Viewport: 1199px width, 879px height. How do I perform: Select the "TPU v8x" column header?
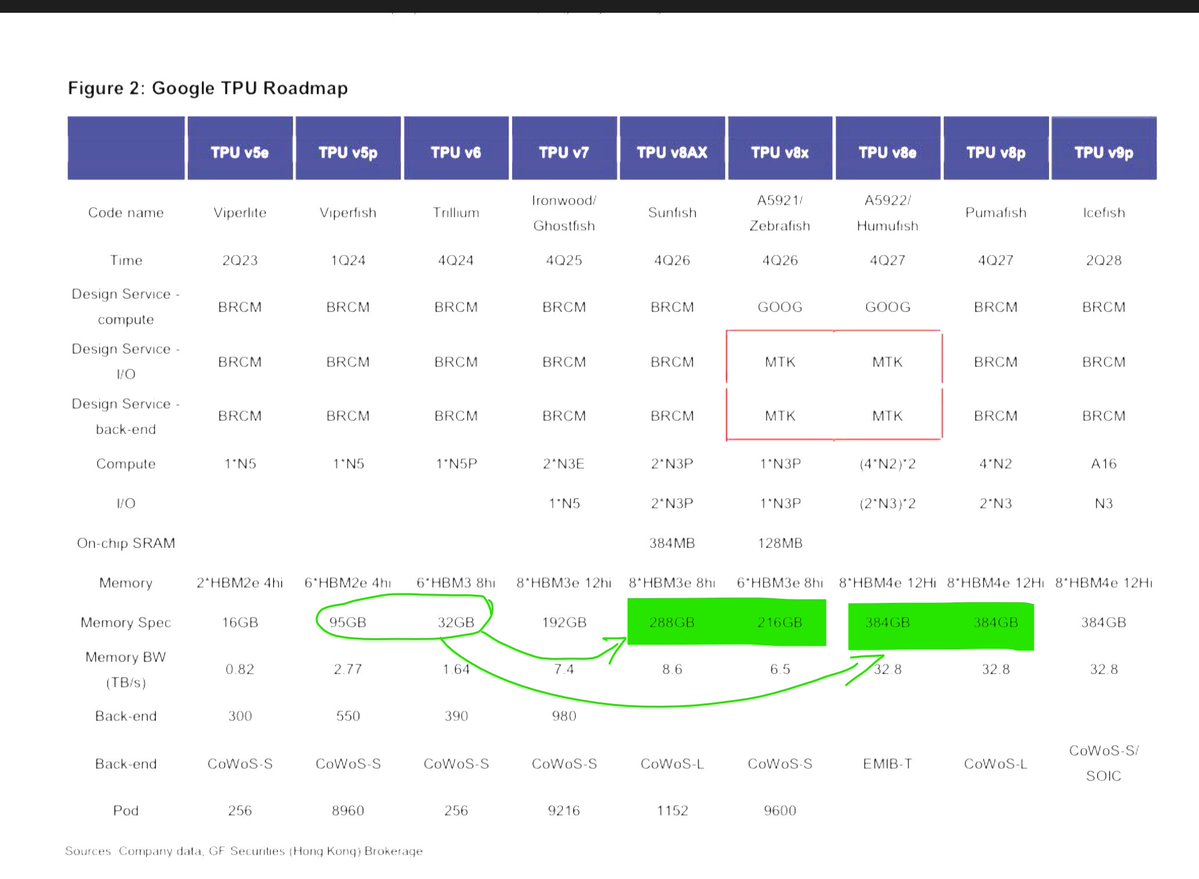click(780, 148)
